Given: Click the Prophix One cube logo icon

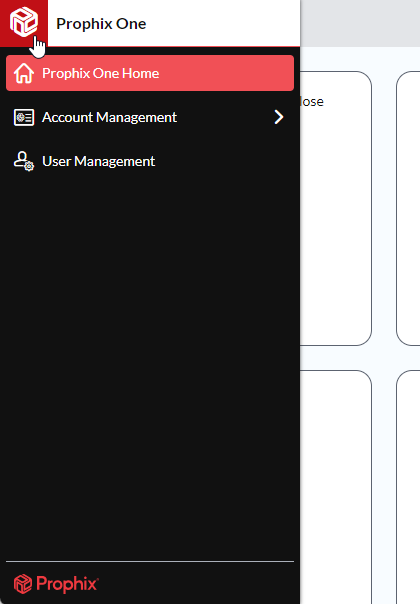Looking at the screenshot, I should 24,22.
